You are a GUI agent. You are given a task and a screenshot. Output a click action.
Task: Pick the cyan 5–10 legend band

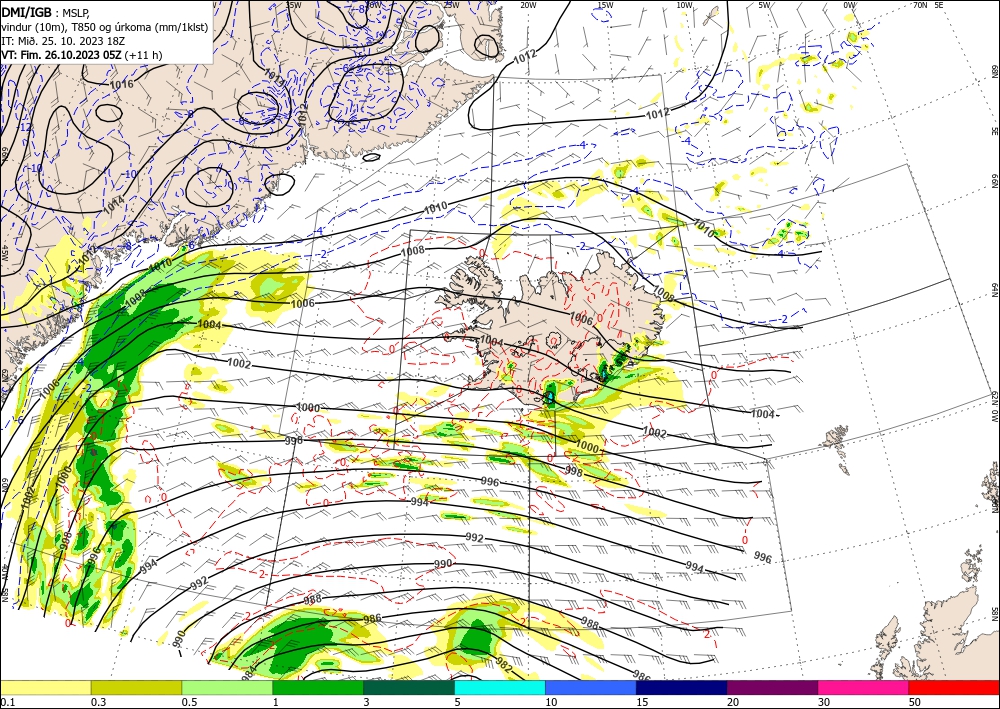(500, 687)
